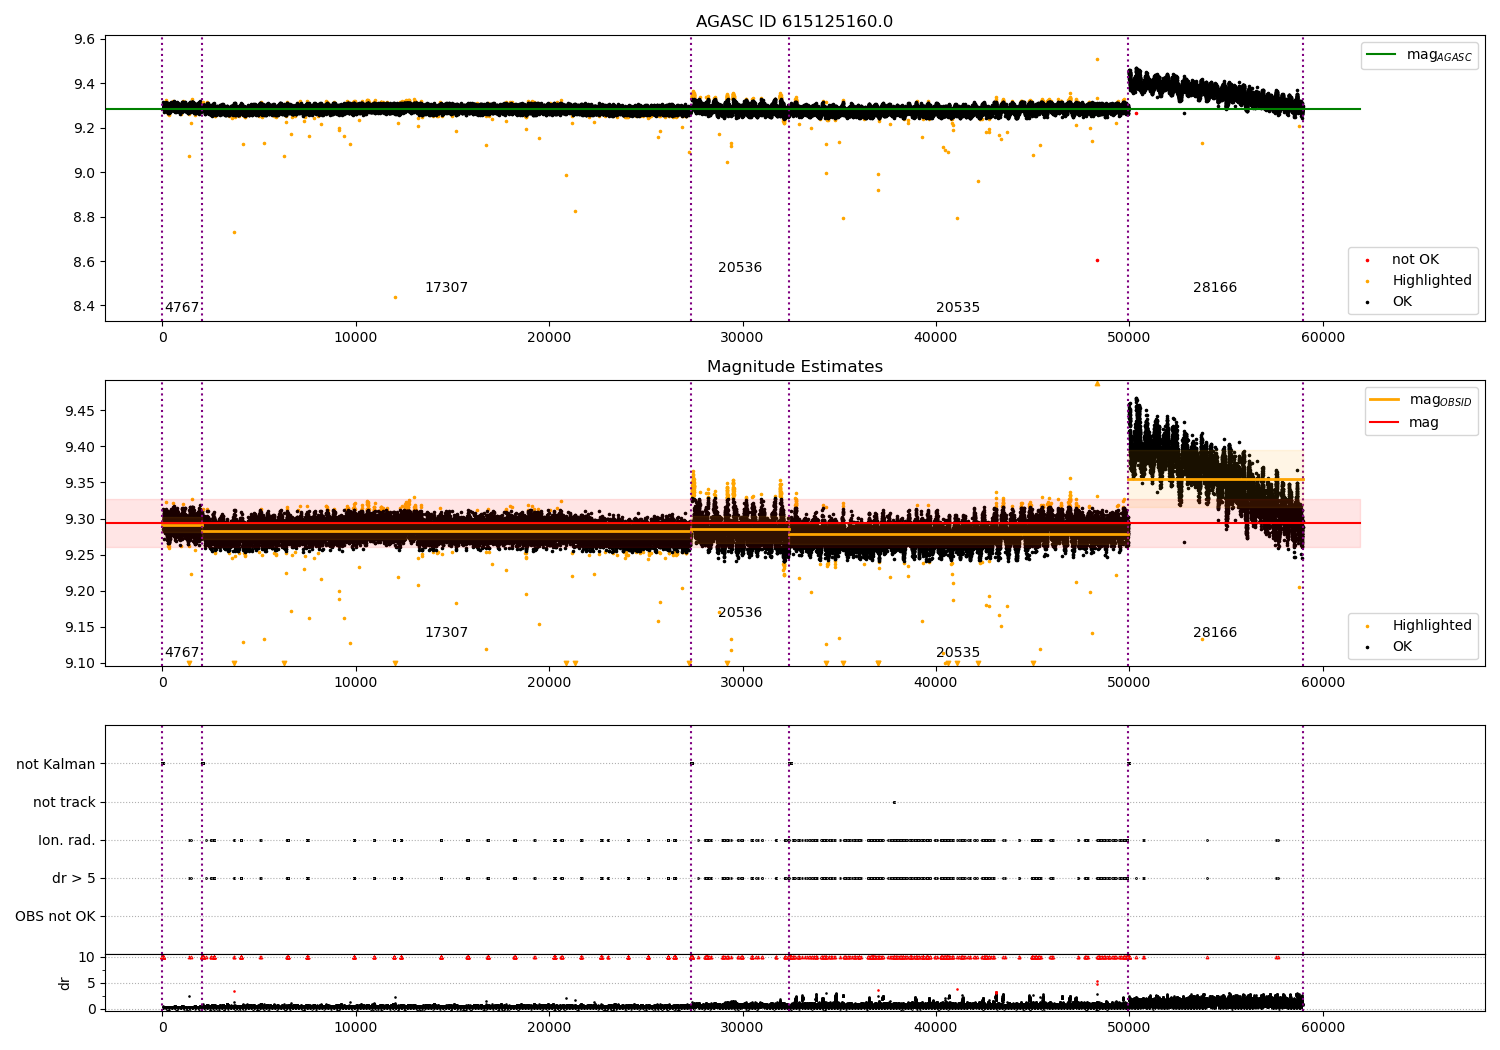Click OBSID label 20536 in top plot
The height and width of the screenshot is (1050, 1500).
pyautogui.click(x=740, y=267)
